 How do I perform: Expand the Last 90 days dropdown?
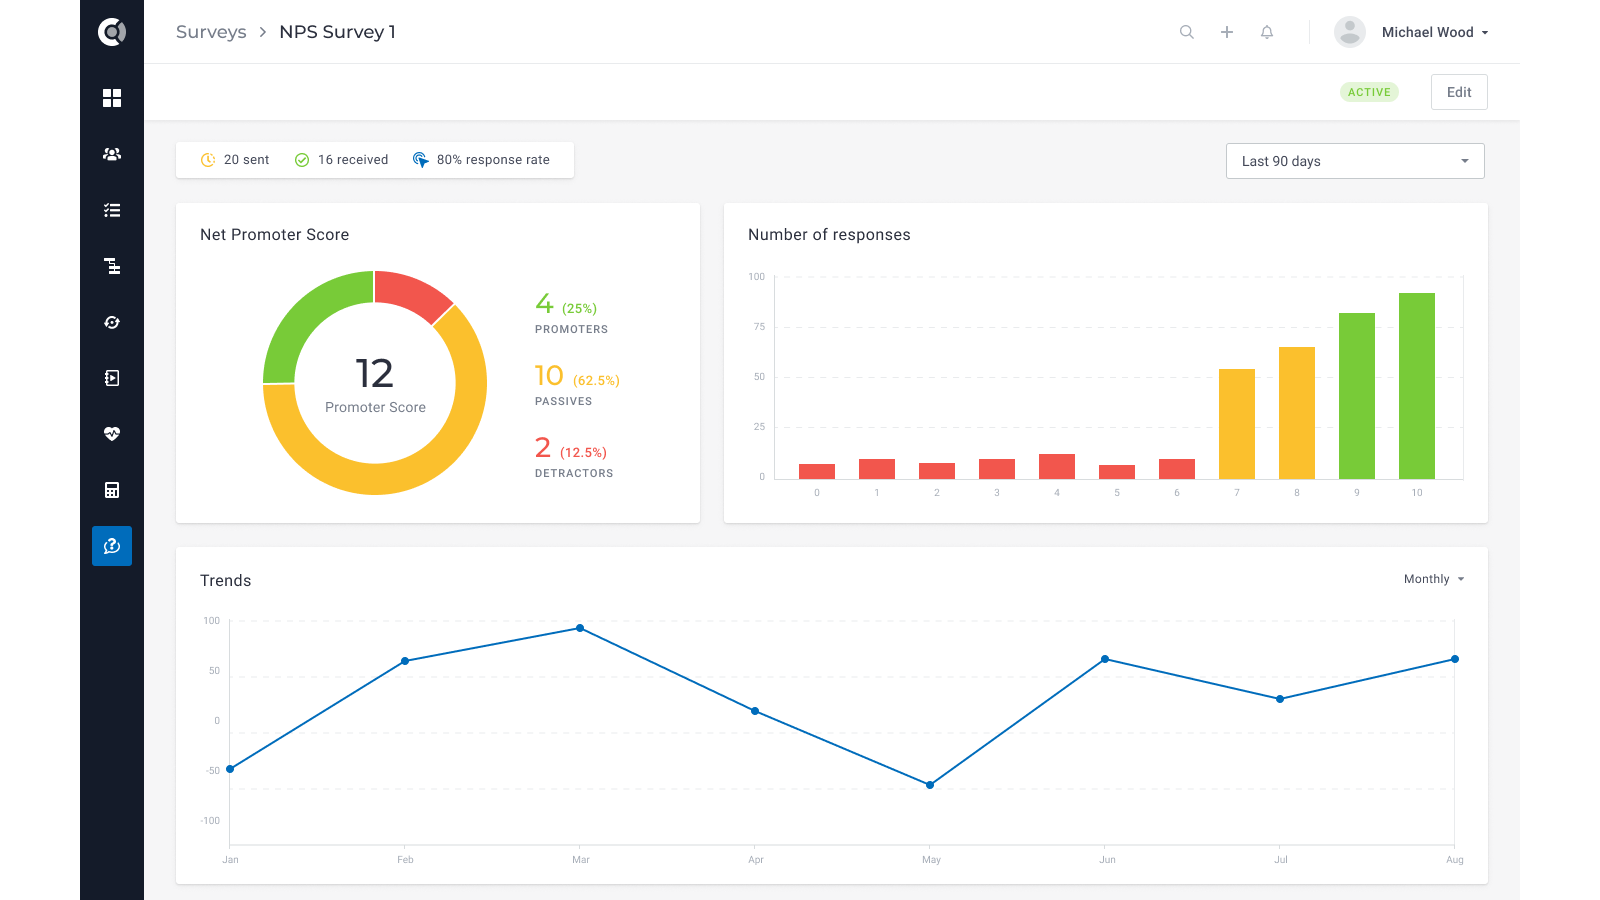click(1355, 161)
